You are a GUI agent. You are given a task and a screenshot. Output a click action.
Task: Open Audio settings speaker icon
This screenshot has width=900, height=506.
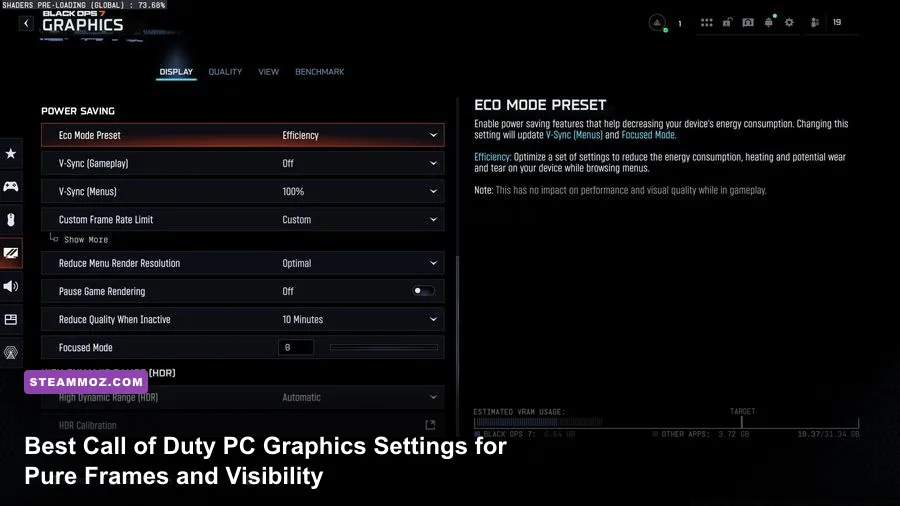pyautogui.click(x=11, y=286)
